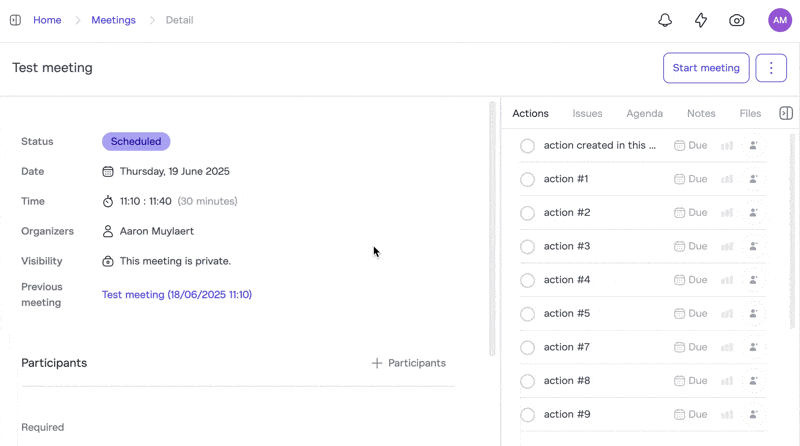
Task: Click the Start meeting button
Action: point(706,68)
